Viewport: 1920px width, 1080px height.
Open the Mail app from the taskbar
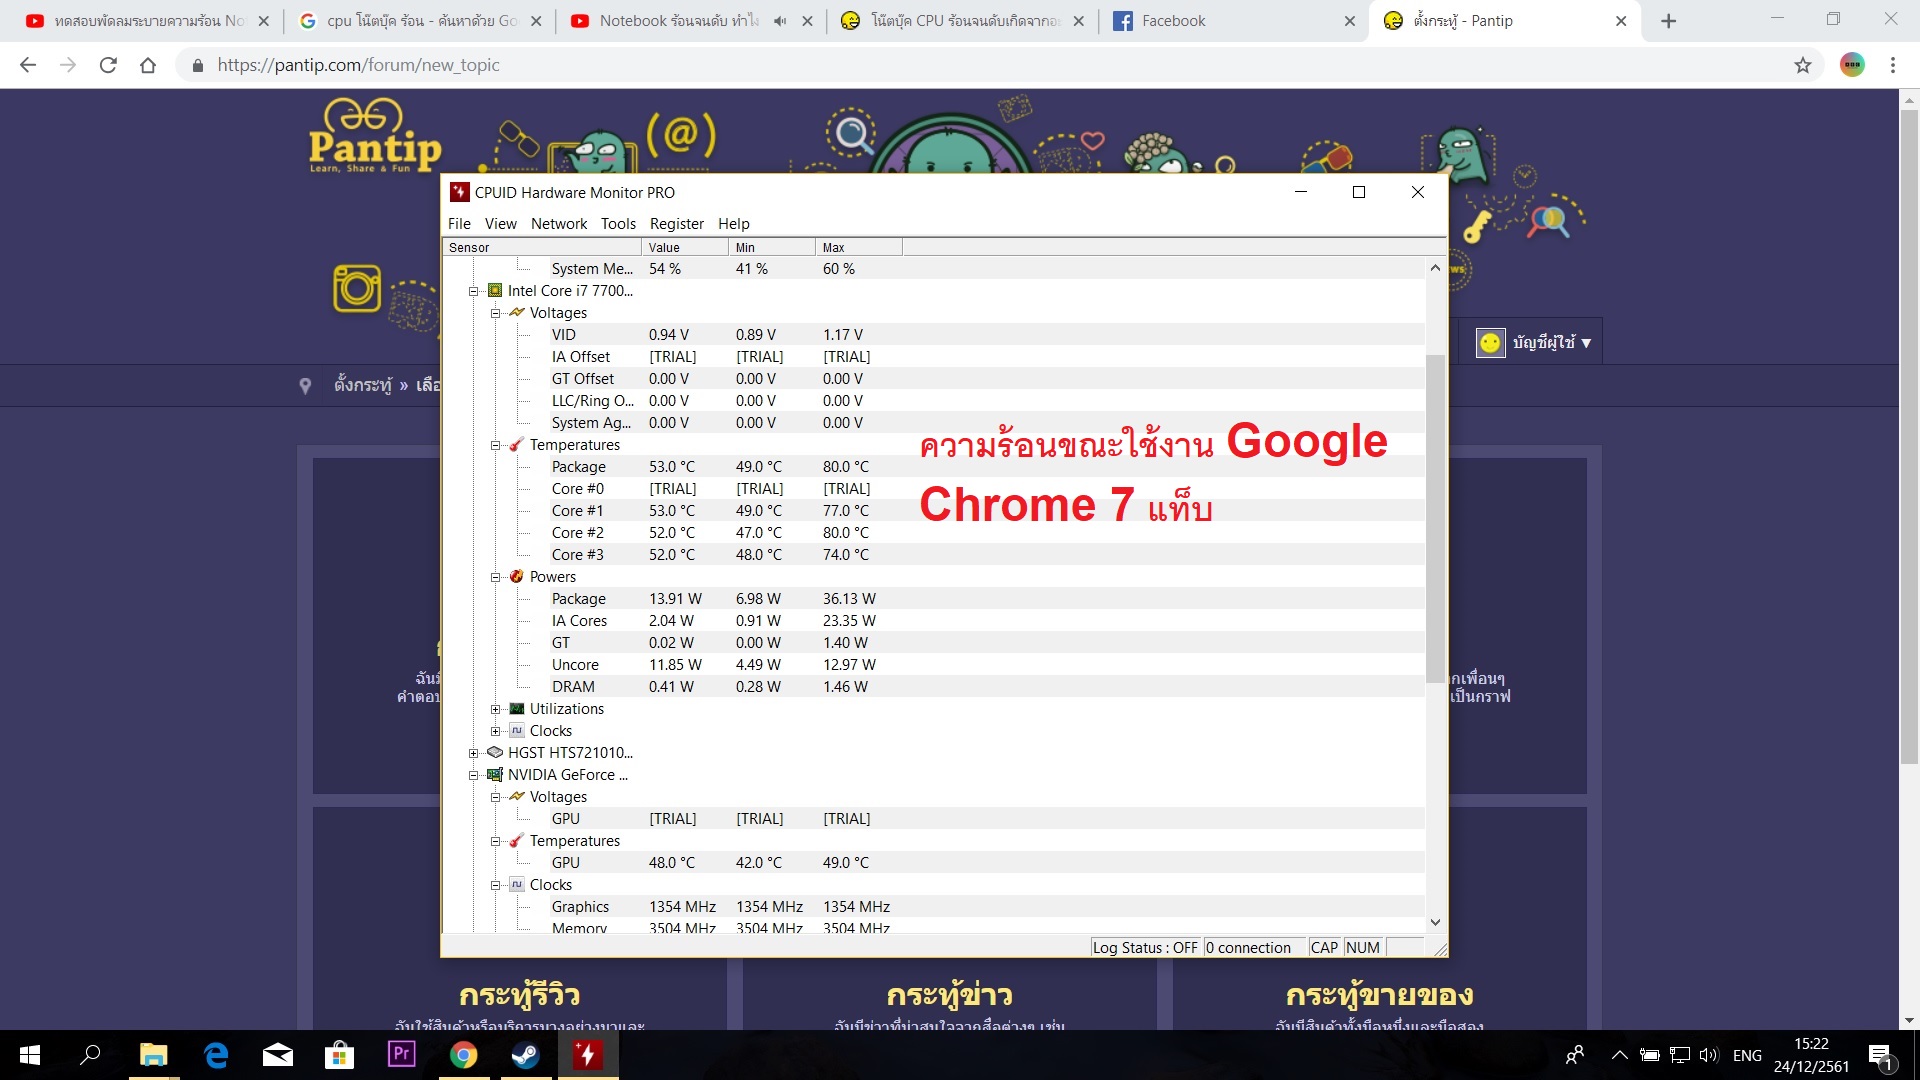click(x=278, y=1055)
